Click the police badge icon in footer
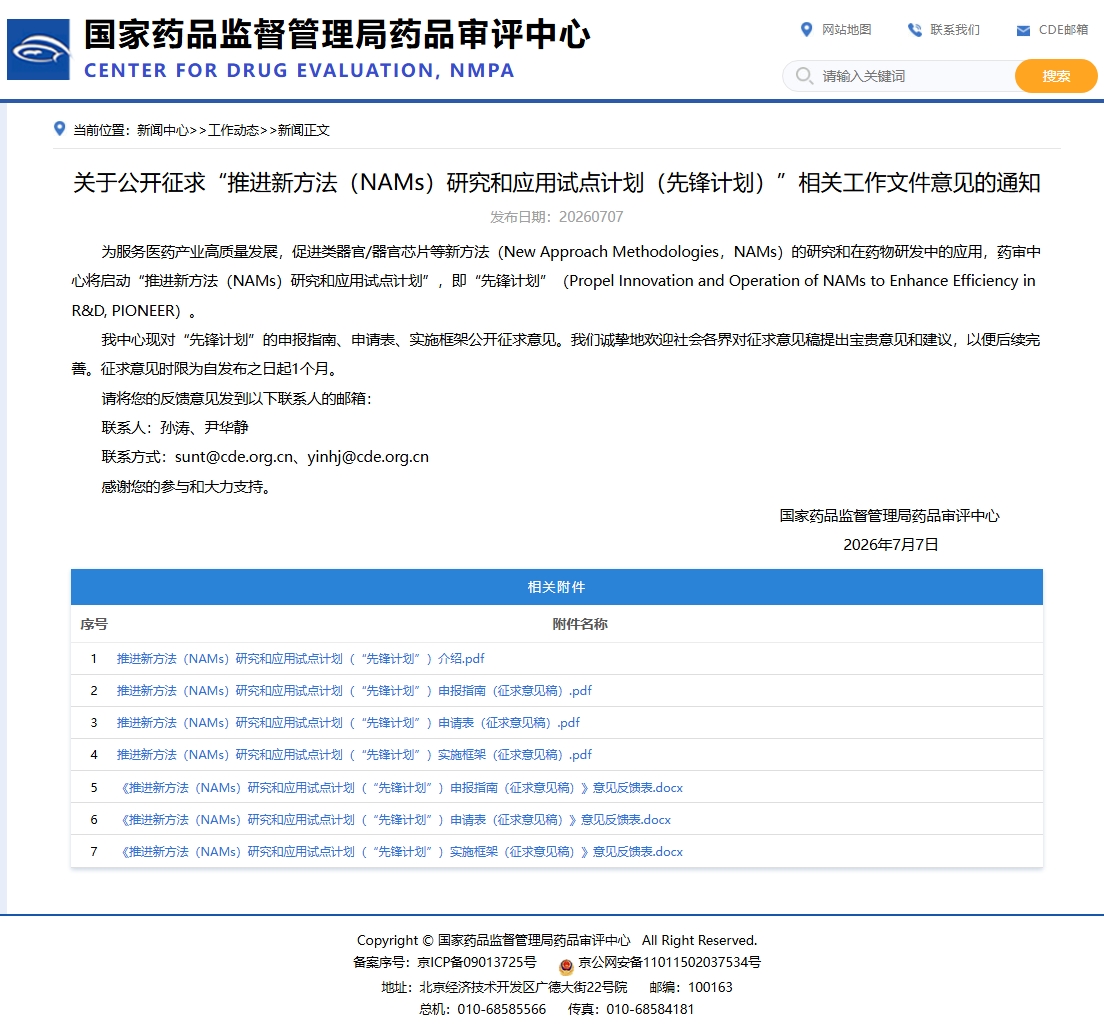Image resolution: width=1104 pixels, height=1033 pixels. [x=566, y=966]
